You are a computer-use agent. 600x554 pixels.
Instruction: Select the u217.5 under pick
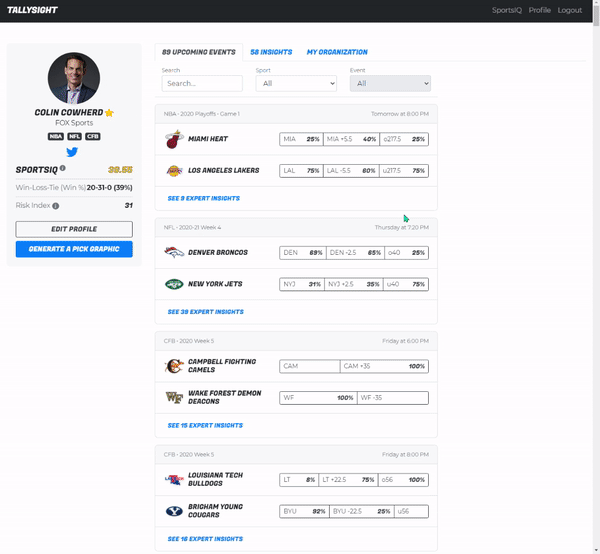pos(404,171)
